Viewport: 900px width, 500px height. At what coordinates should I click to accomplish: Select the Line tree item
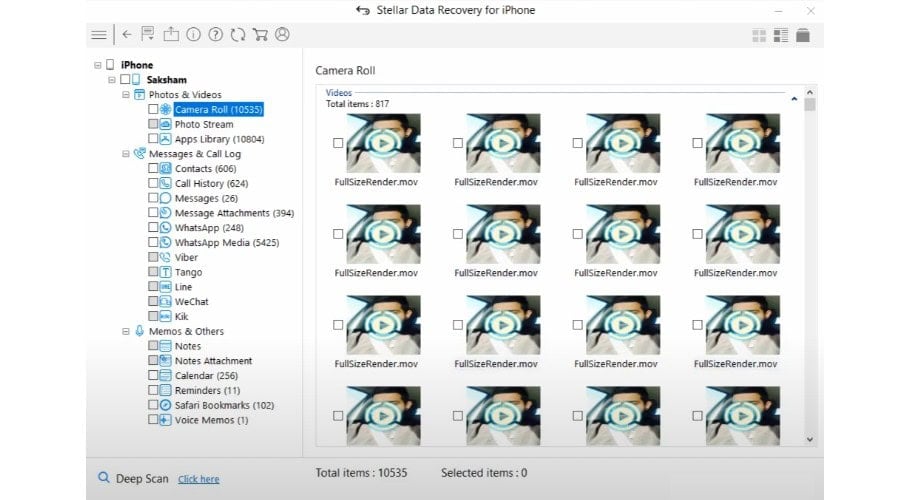183,287
